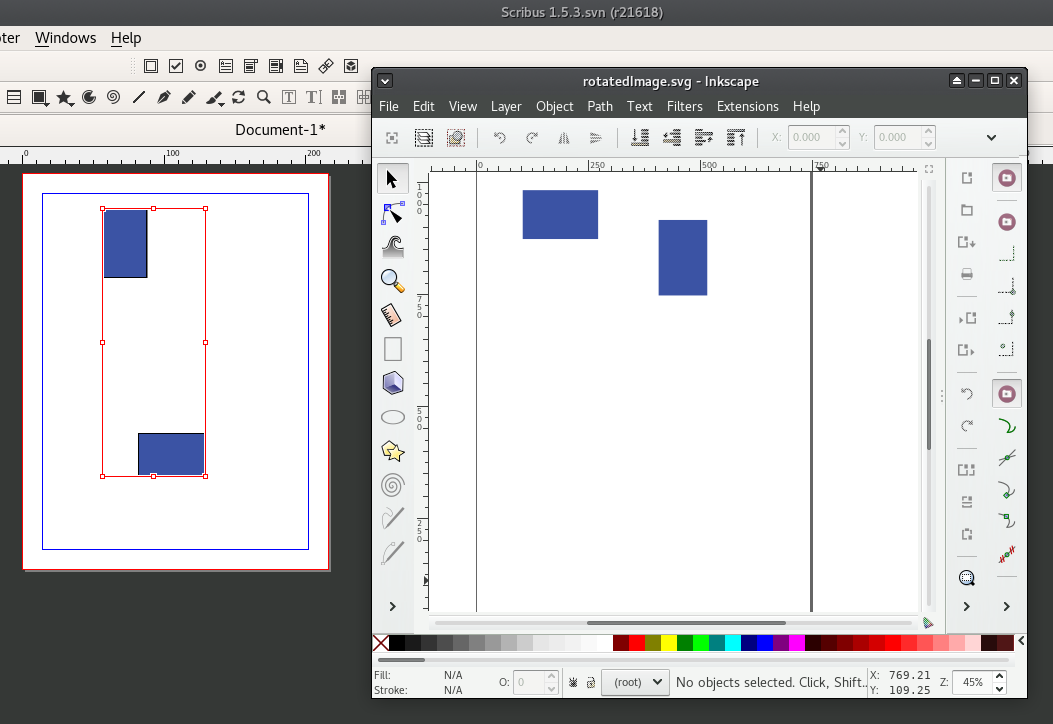Open the Scribus Windows menu
The width and height of the screenshot is (1053, 724).
coord(65,38)
